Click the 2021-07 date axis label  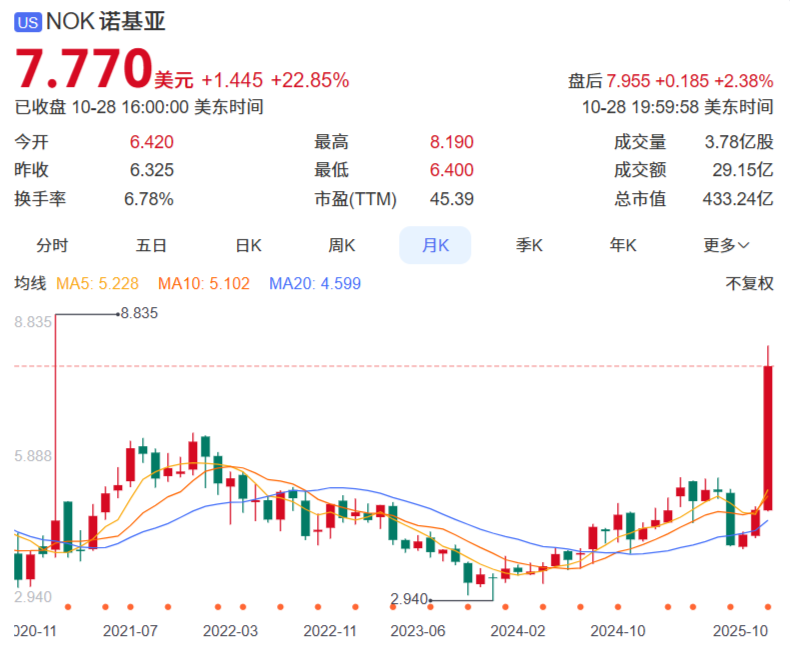[130, 631]
